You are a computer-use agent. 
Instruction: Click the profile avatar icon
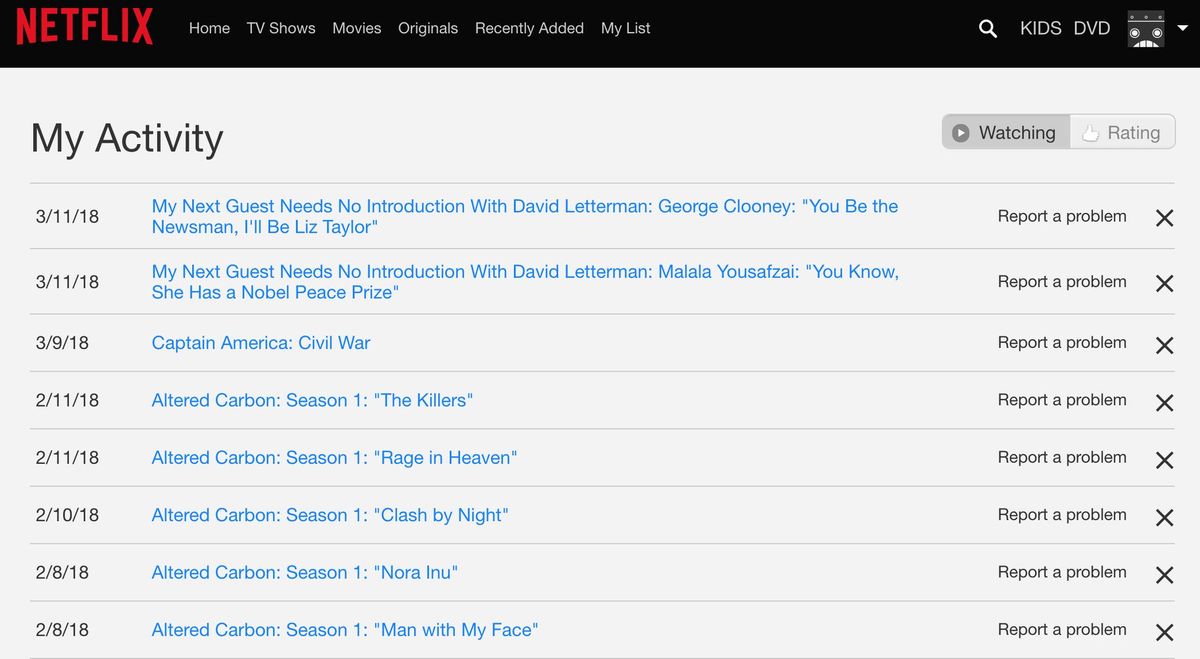coord(1145,29)
